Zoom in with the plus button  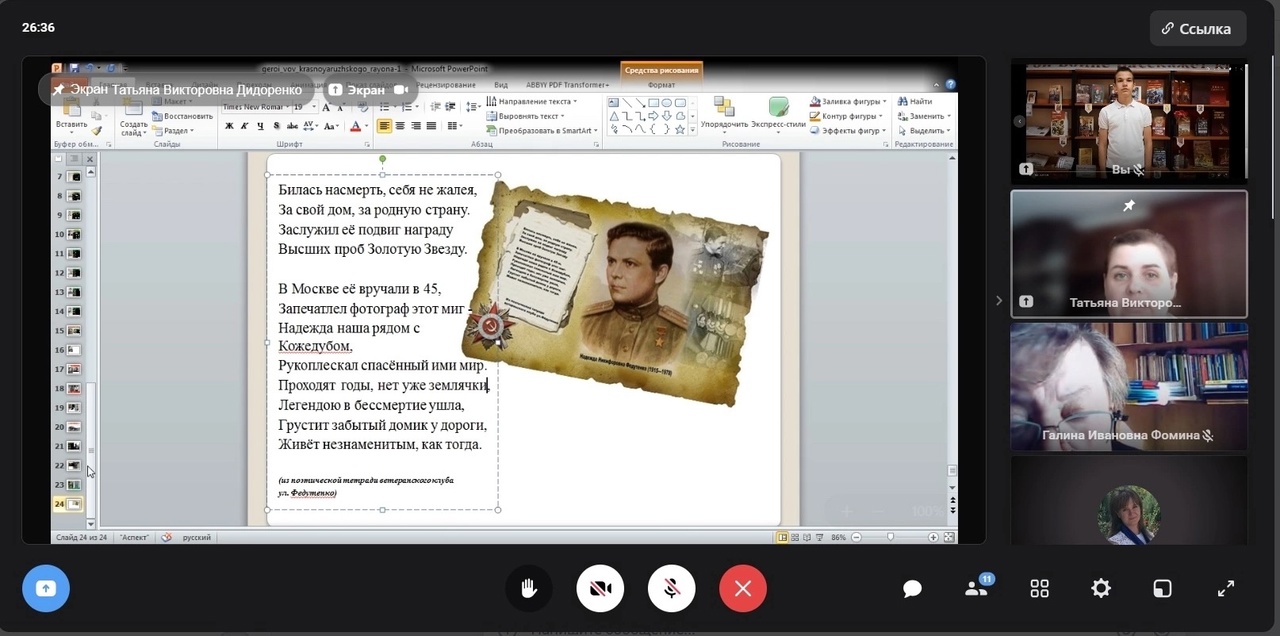933,537
